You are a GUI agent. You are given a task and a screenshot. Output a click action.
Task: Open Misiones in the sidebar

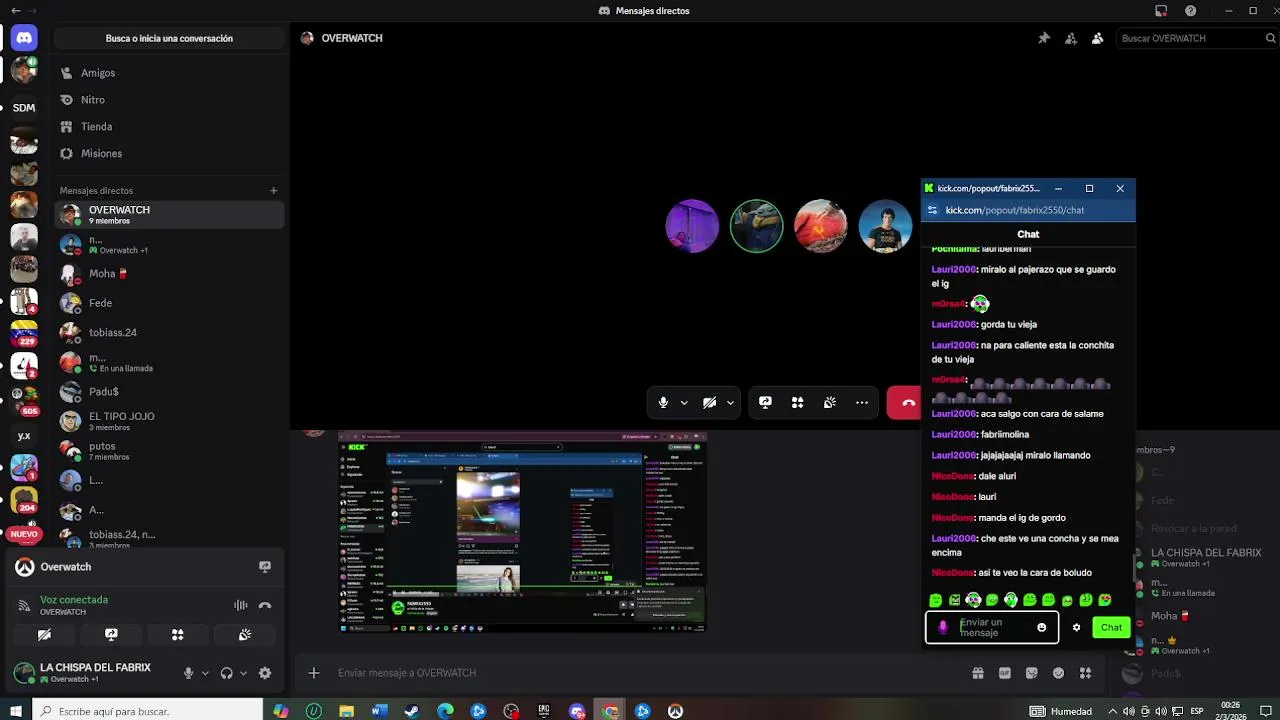(169, 154)
